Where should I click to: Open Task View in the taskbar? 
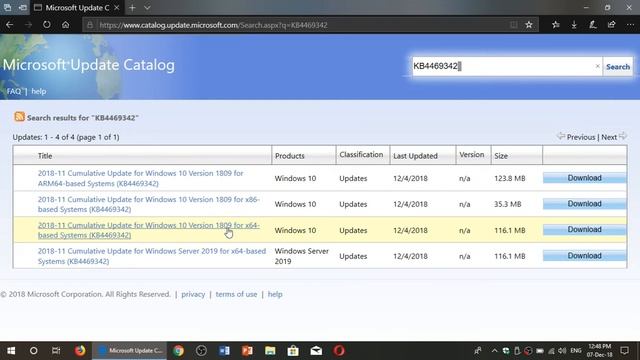click(56, 351)
